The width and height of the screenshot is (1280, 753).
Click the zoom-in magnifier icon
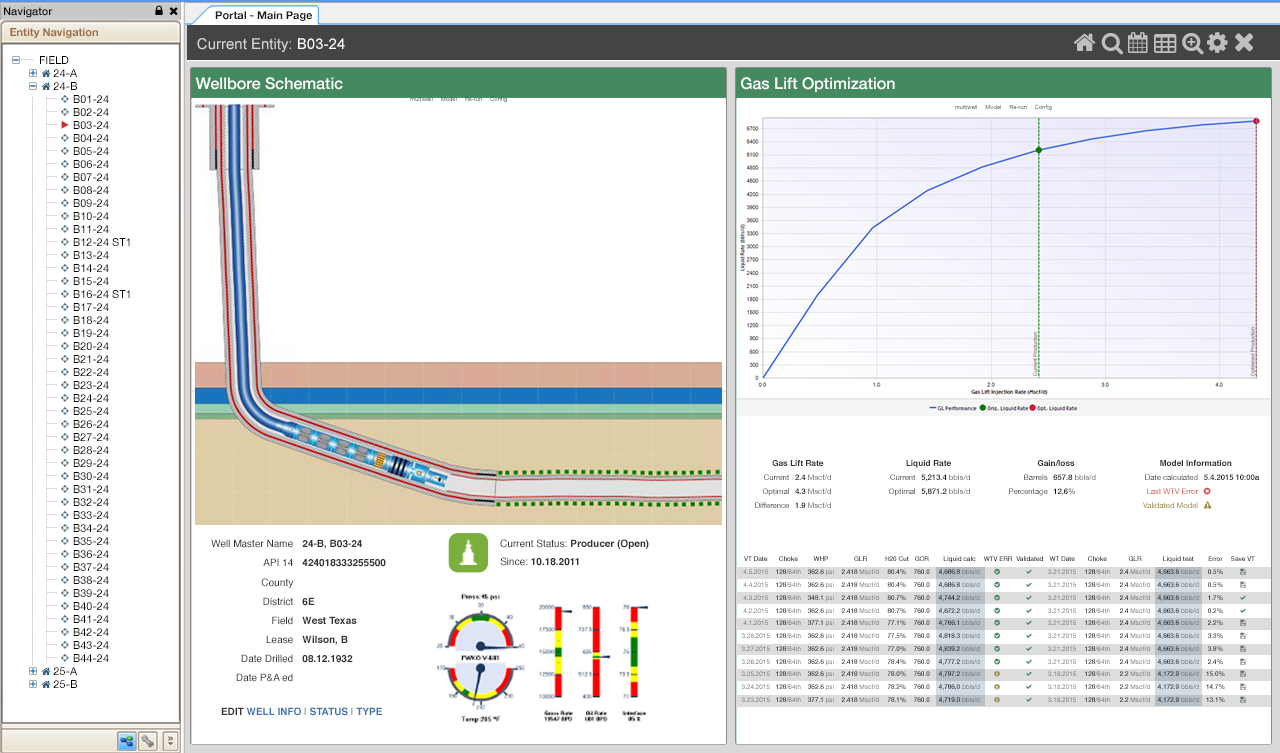tap(1192, 43)
